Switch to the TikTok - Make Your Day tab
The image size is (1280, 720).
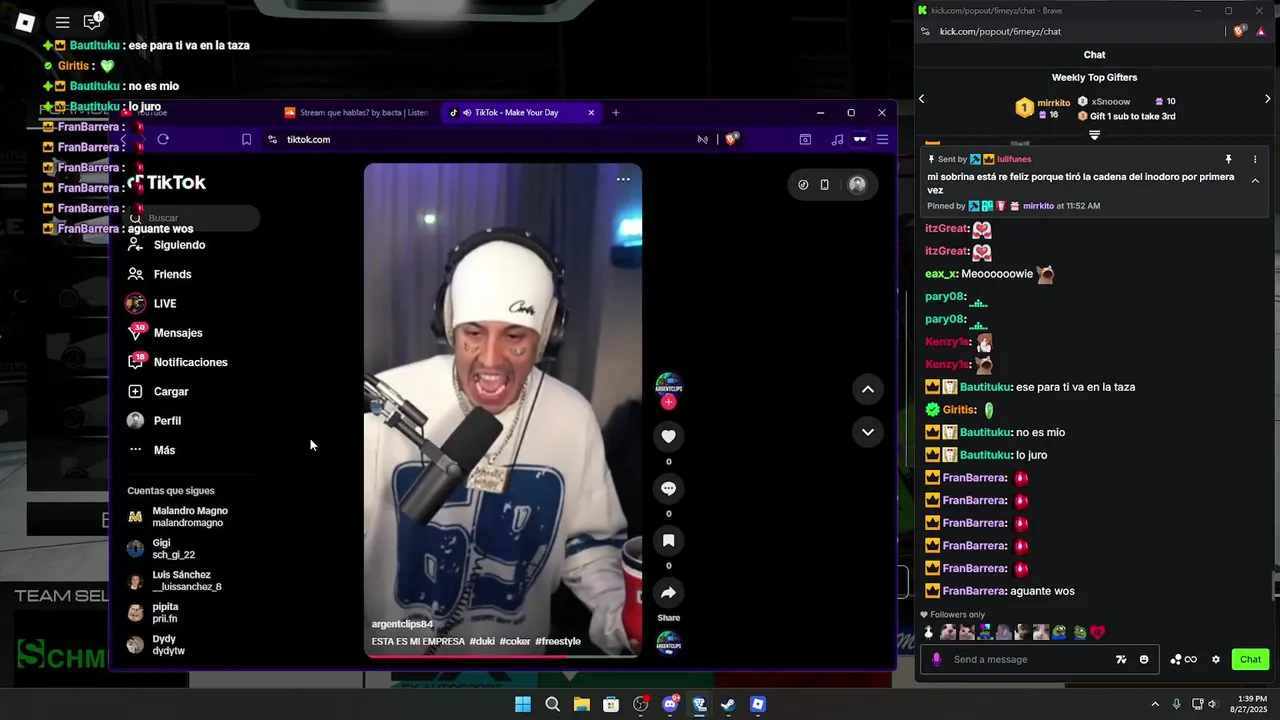click(x=516, y=112)
